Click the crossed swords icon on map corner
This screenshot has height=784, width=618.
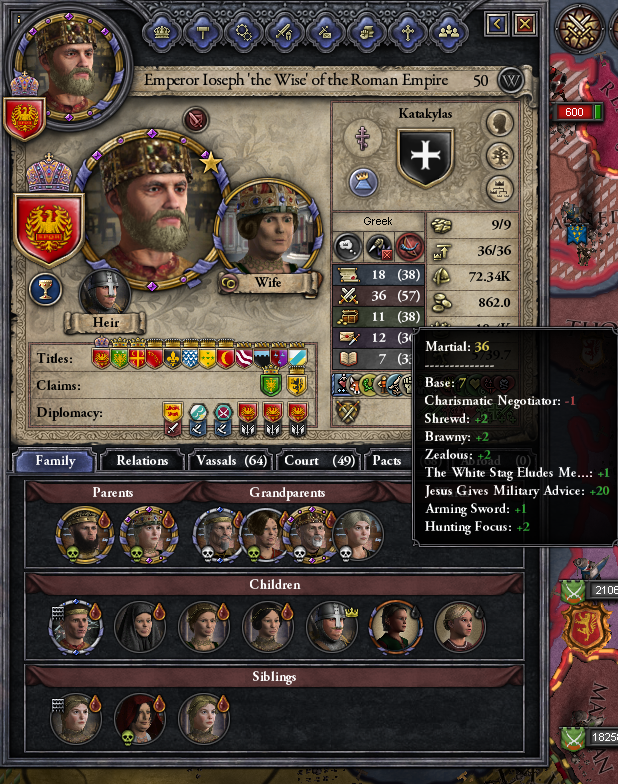coord(581,28)
